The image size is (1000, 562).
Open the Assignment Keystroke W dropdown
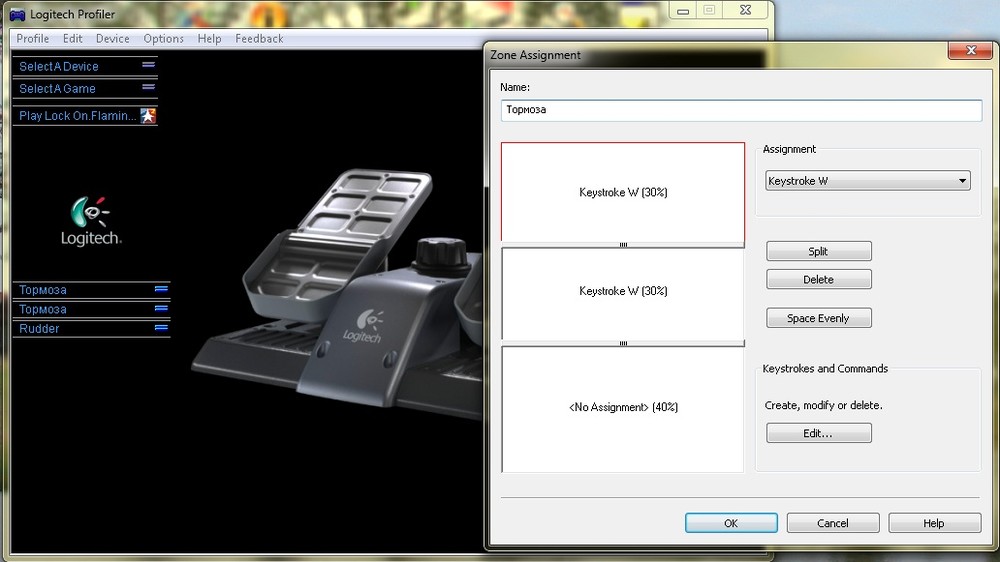(868, 181)
